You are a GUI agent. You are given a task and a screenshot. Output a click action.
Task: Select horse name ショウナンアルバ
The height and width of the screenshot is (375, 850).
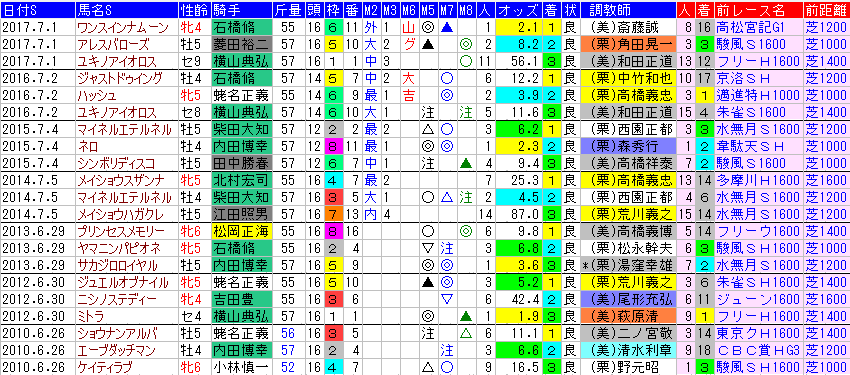(x=118, y=334)
